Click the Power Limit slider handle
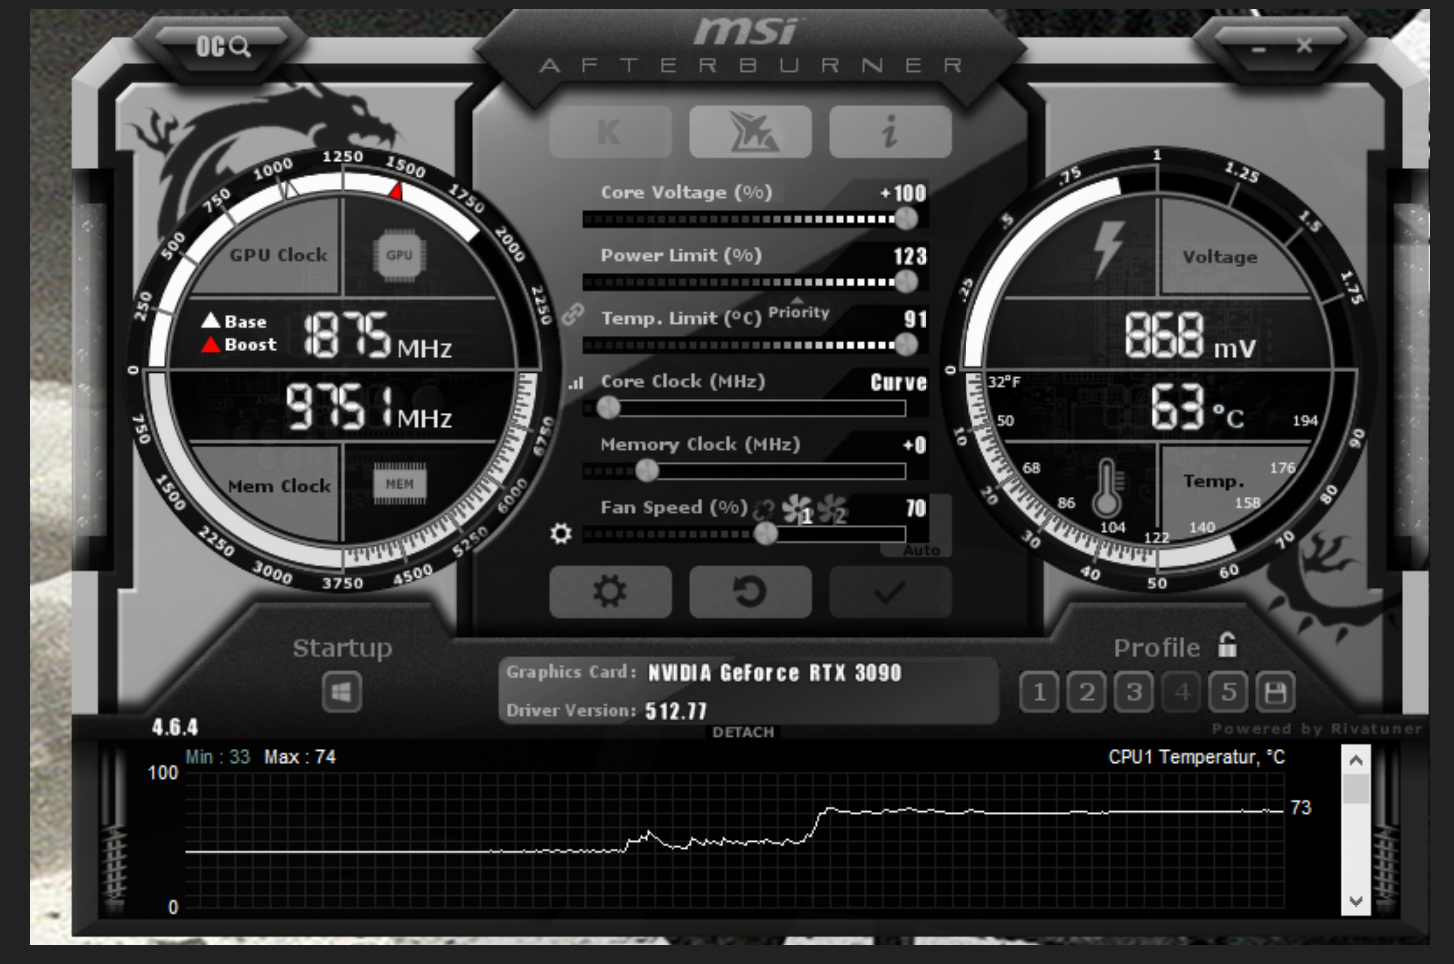The width and height of the screenshot is (1454, 964). (906, 282)
